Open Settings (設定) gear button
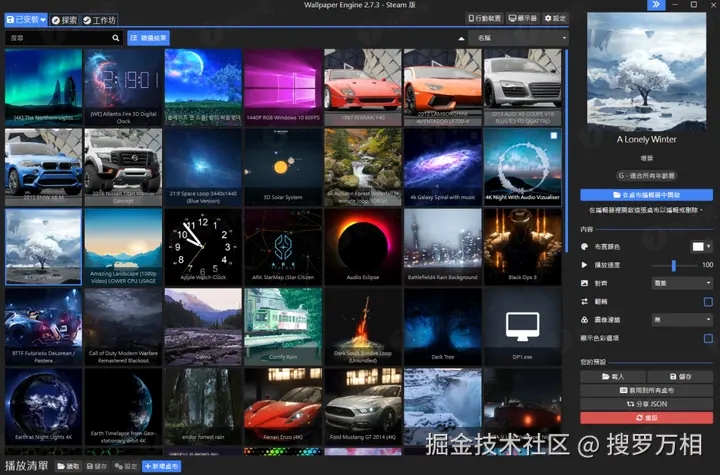This screenshot has height=475, width=720. point(555,18)
